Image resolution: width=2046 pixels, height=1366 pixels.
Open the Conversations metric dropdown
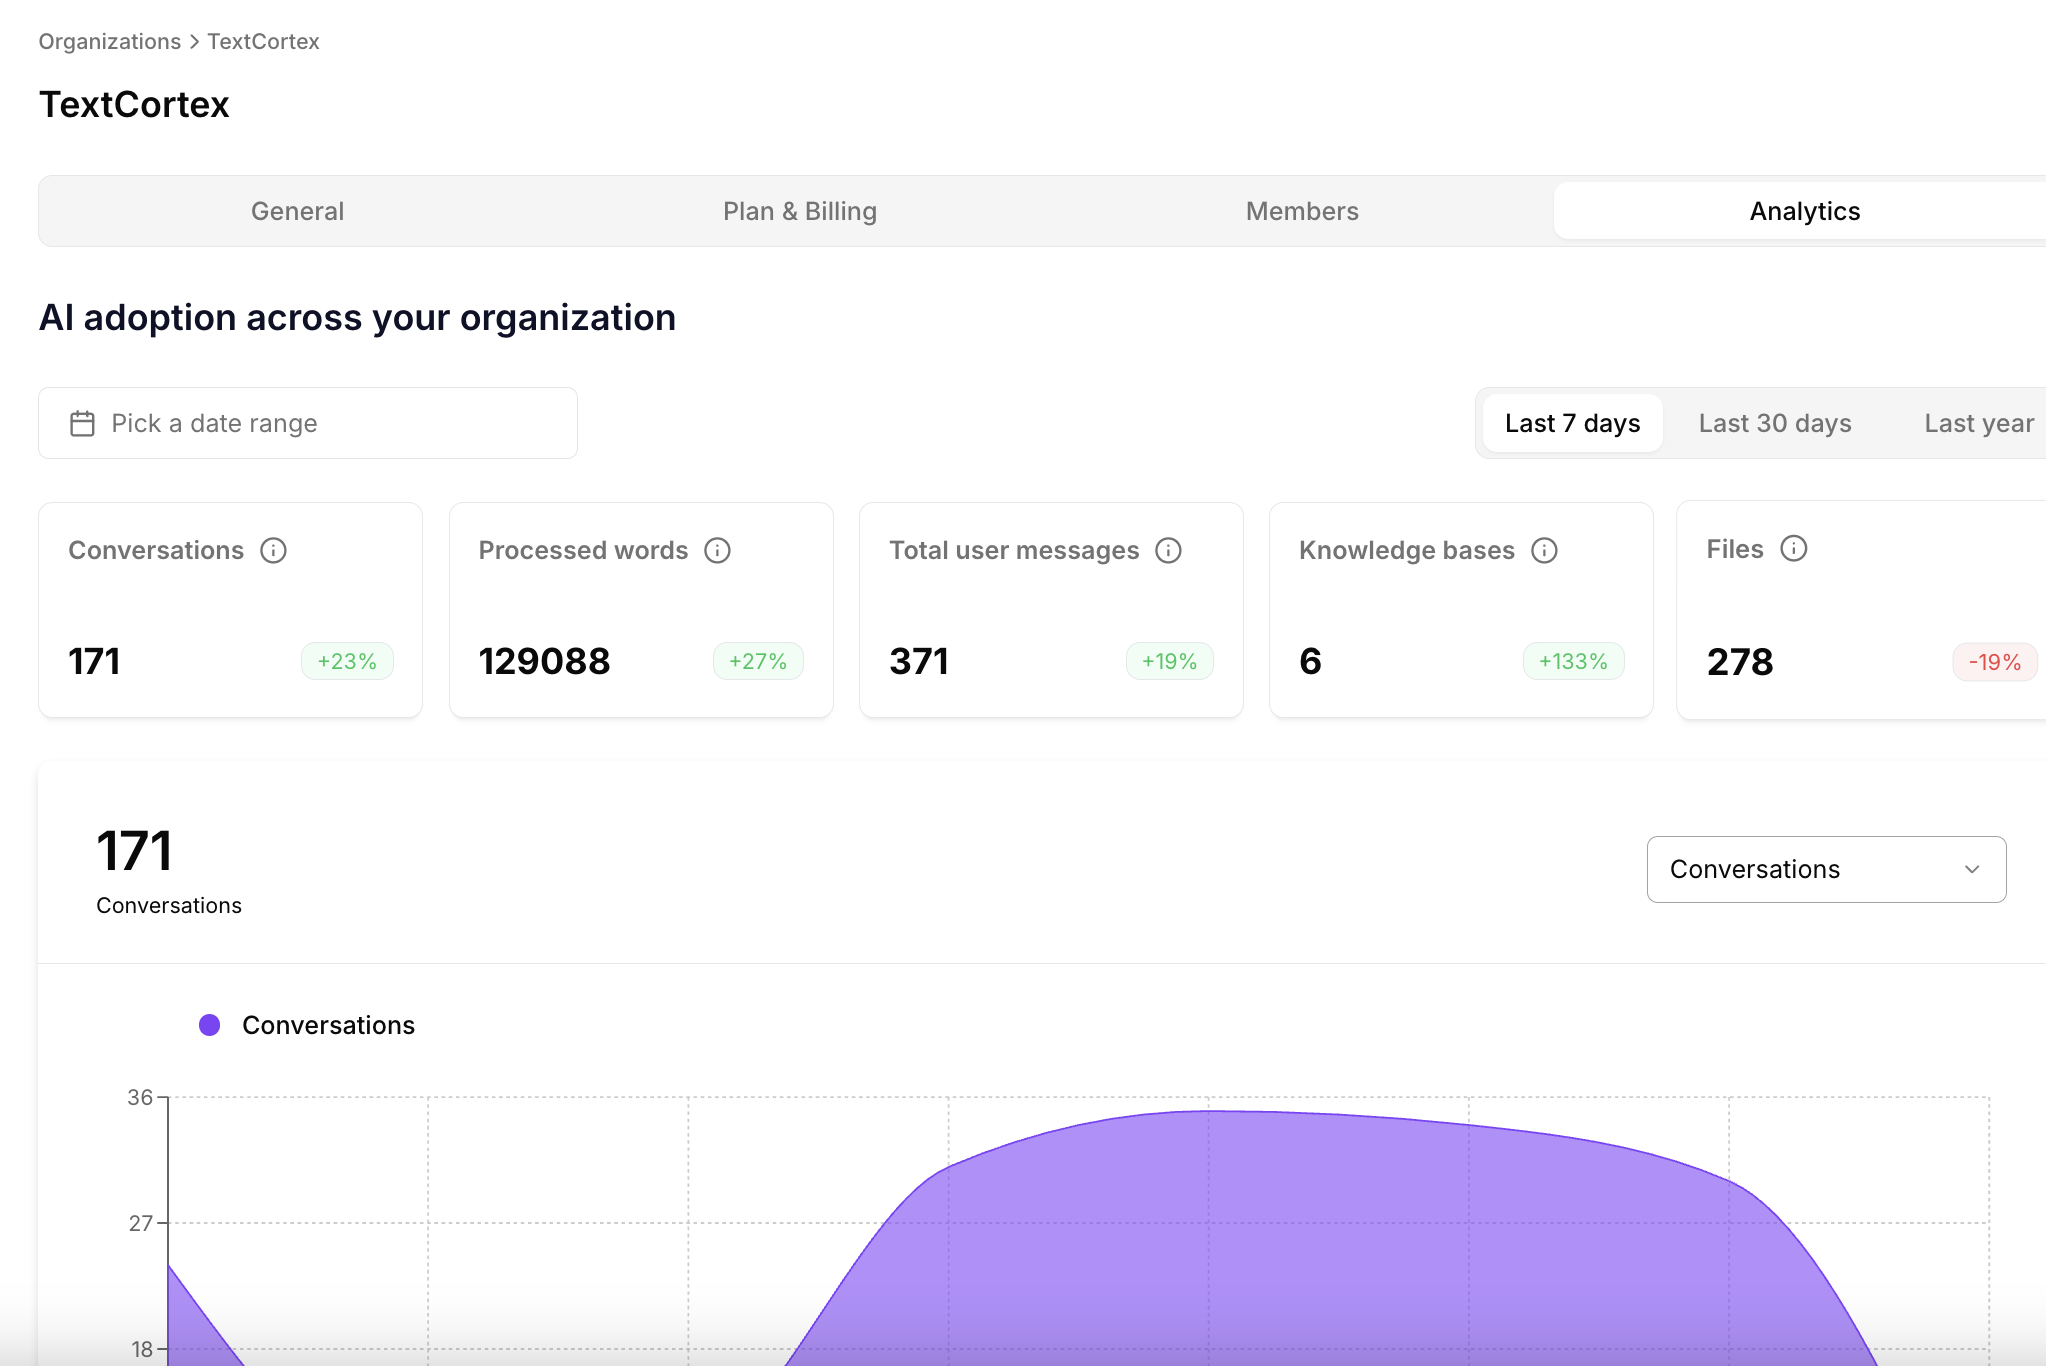(1826, 869)
